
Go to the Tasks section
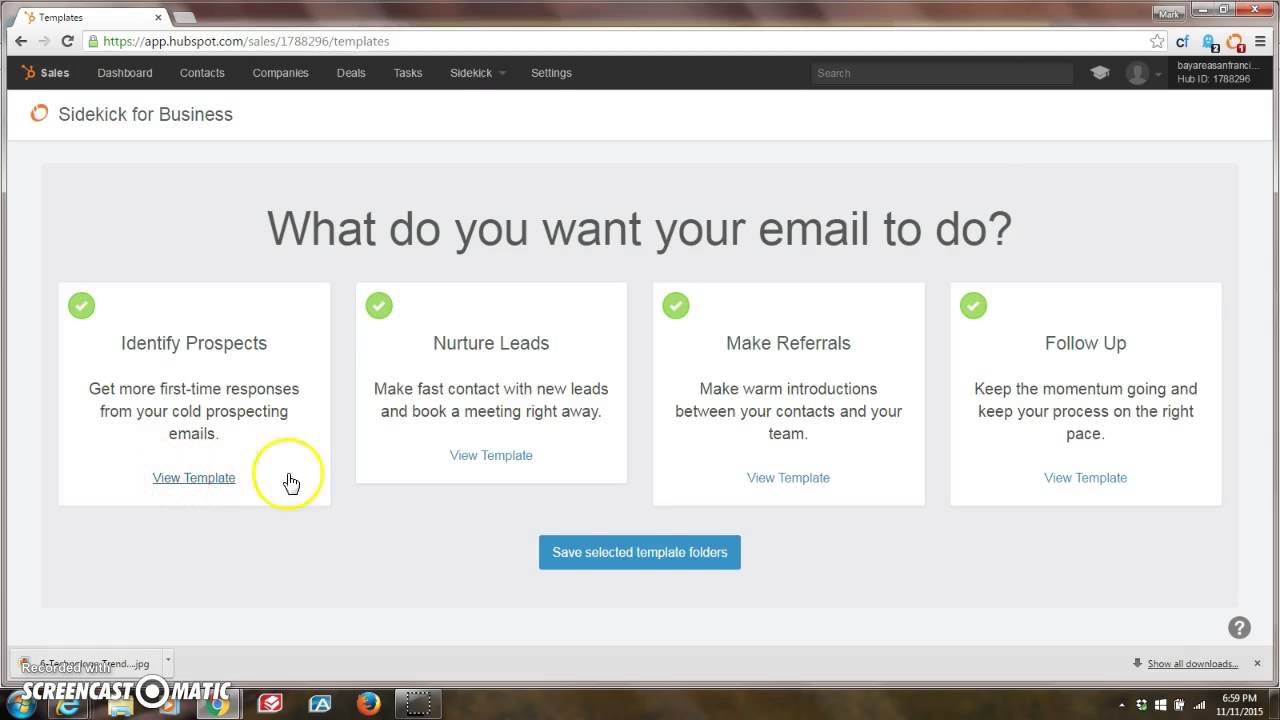(408, 73)
